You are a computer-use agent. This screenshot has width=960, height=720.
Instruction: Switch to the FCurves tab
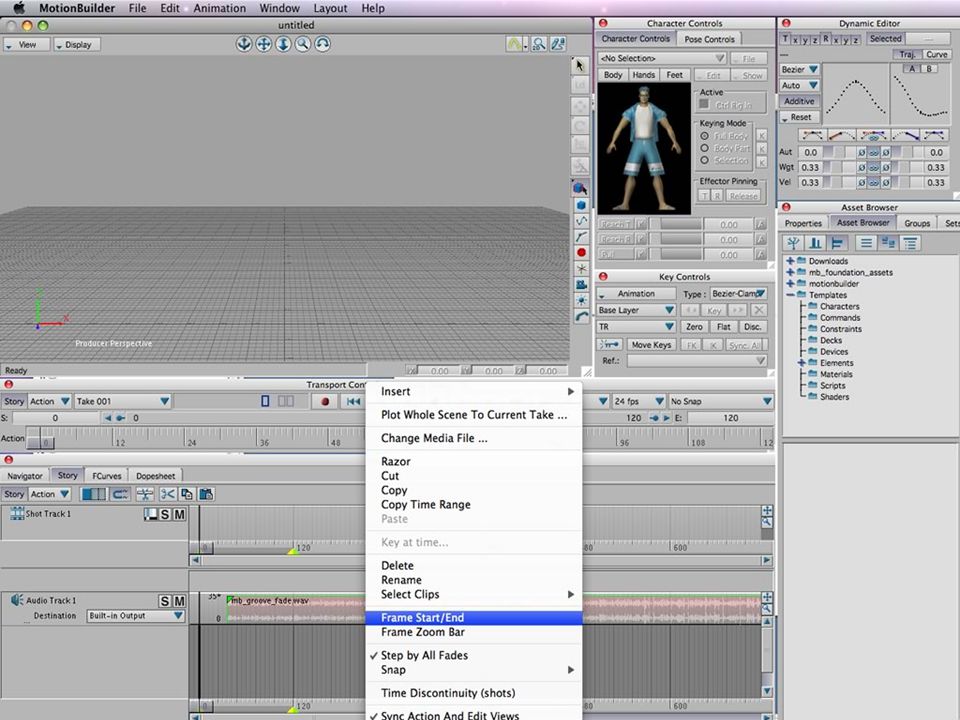click(107, 476)
